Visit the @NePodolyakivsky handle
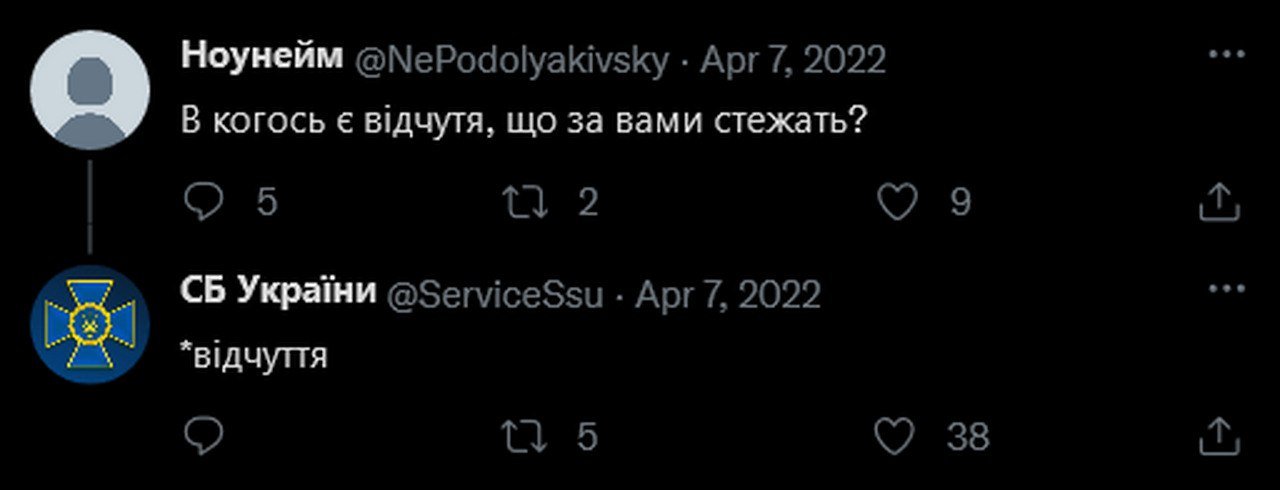1280x490 pixels. pos(511,61)
